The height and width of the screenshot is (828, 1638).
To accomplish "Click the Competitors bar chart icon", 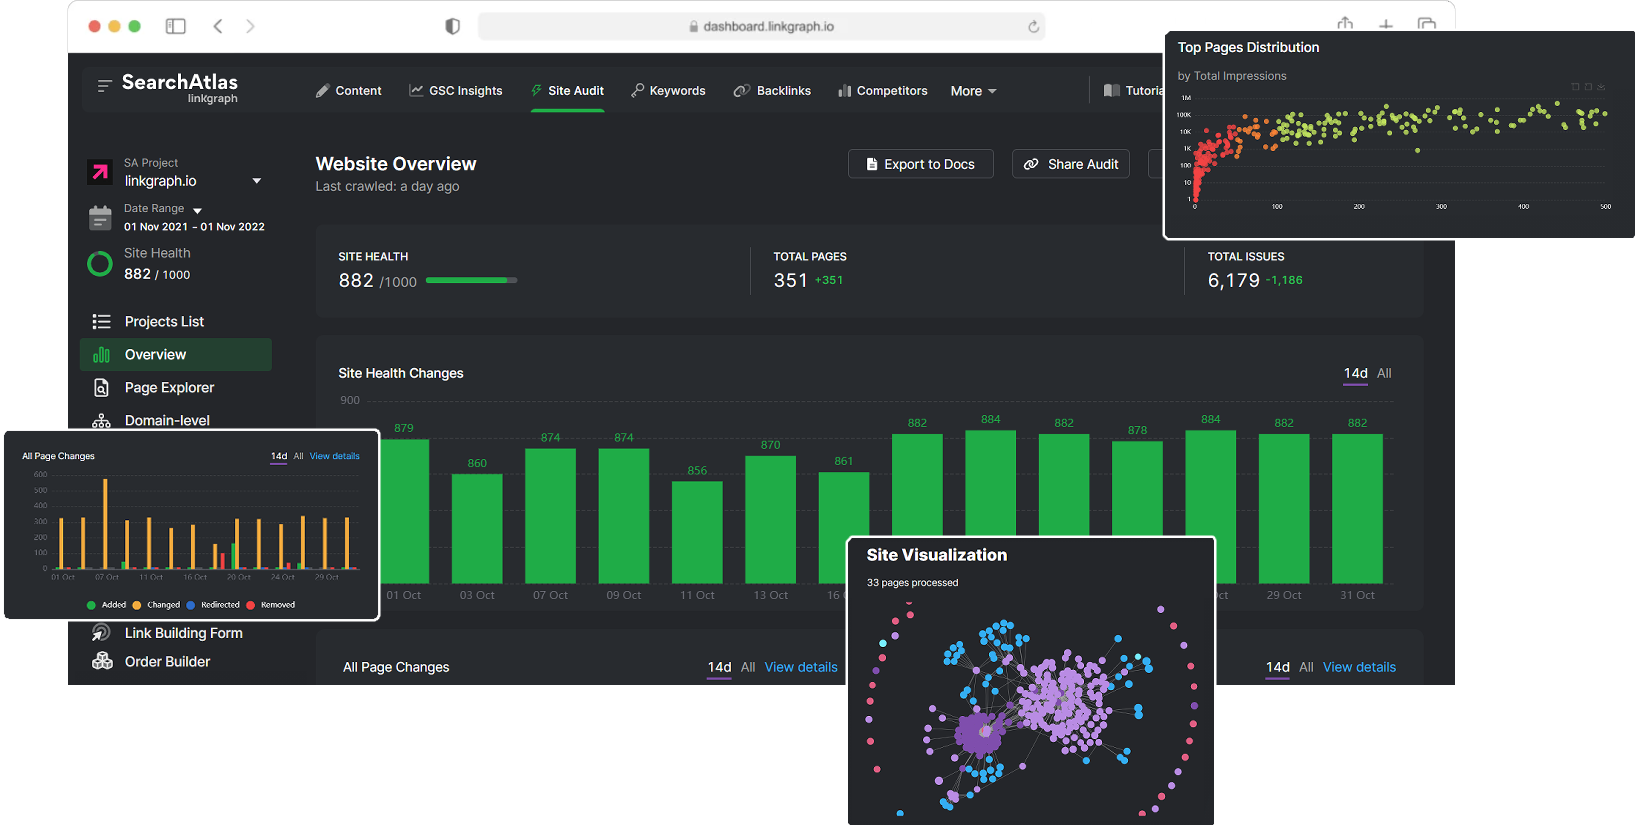I will click(845, 91).
